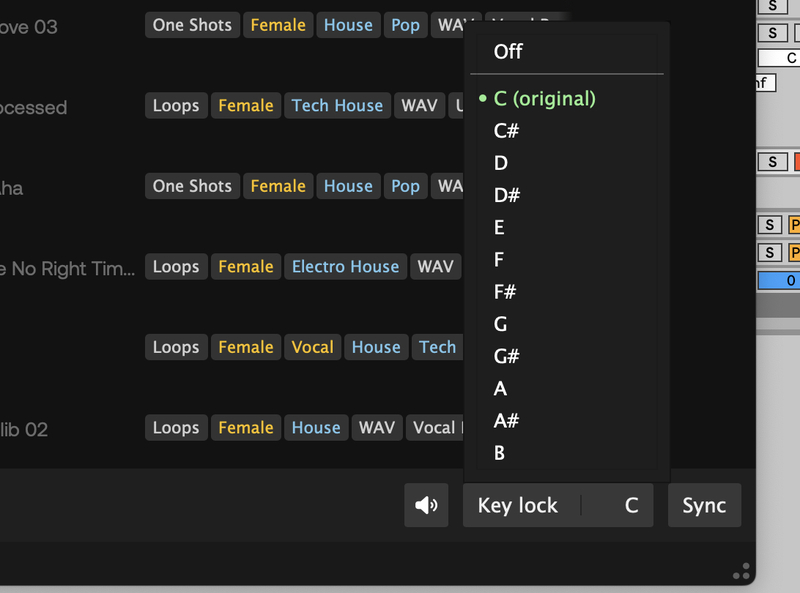
Task: Choose C (original) from the key list
Action: coord(544,98)
